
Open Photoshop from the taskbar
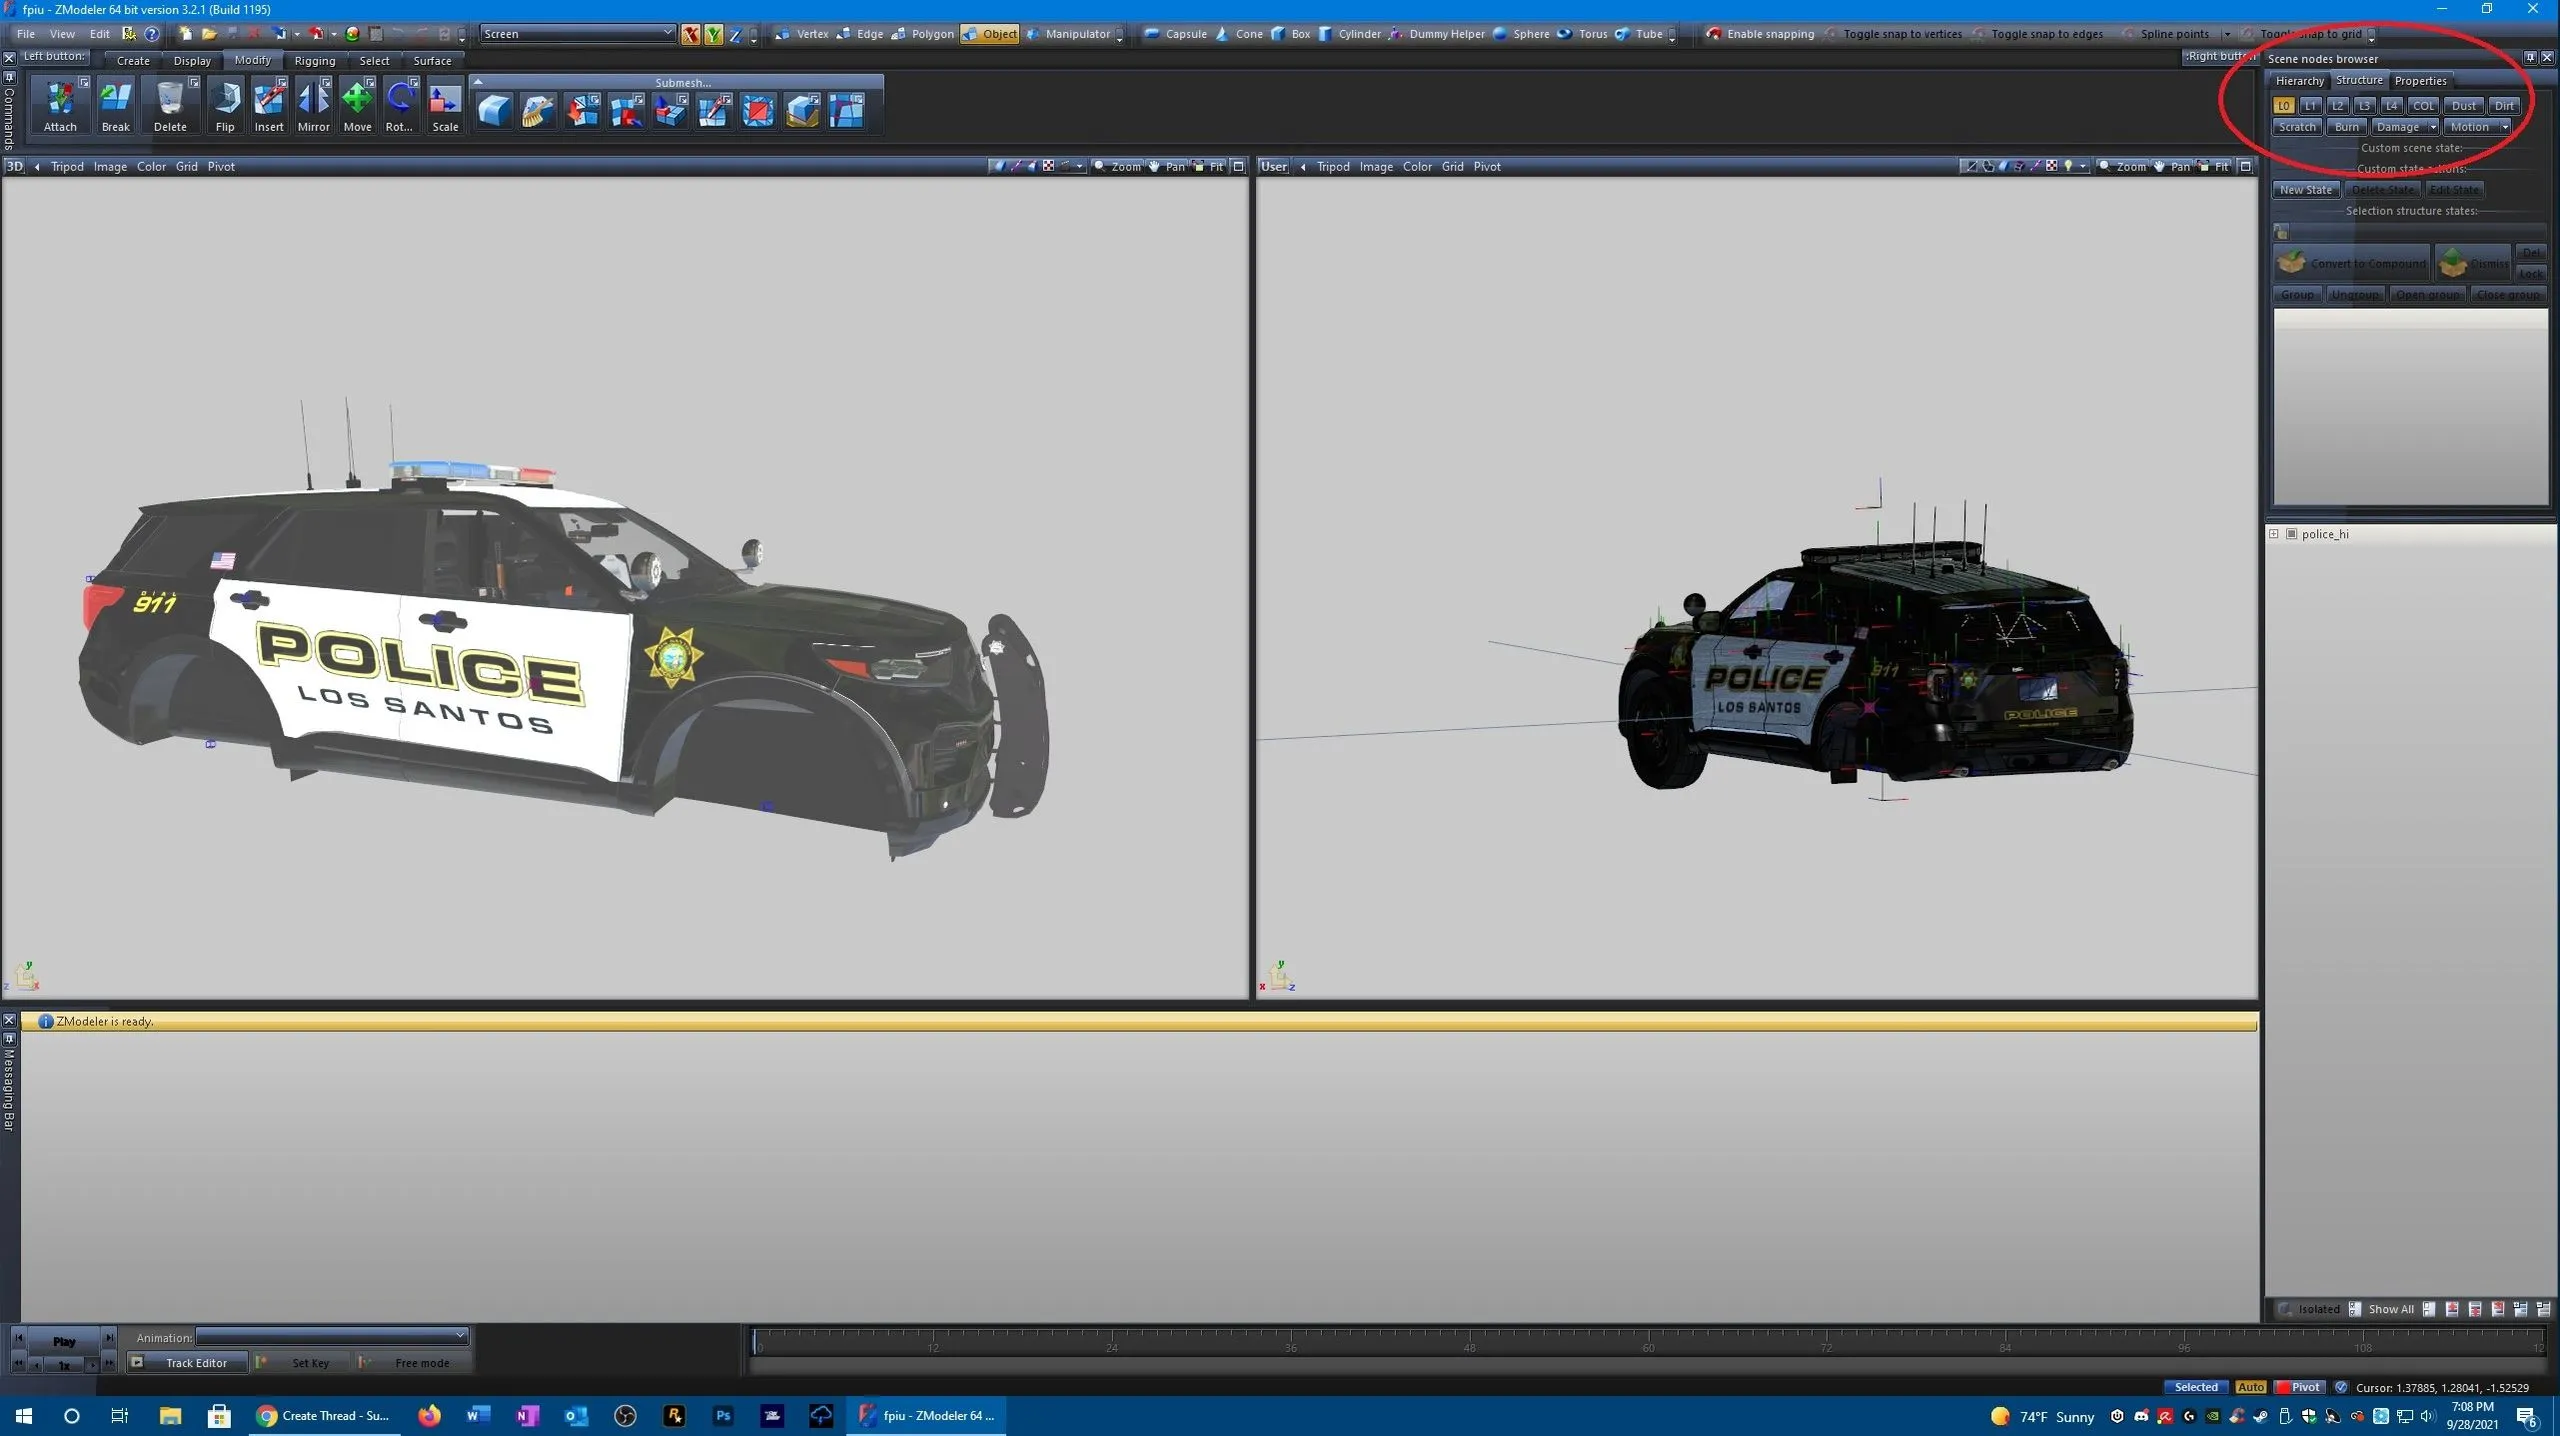pos(723,1415)
